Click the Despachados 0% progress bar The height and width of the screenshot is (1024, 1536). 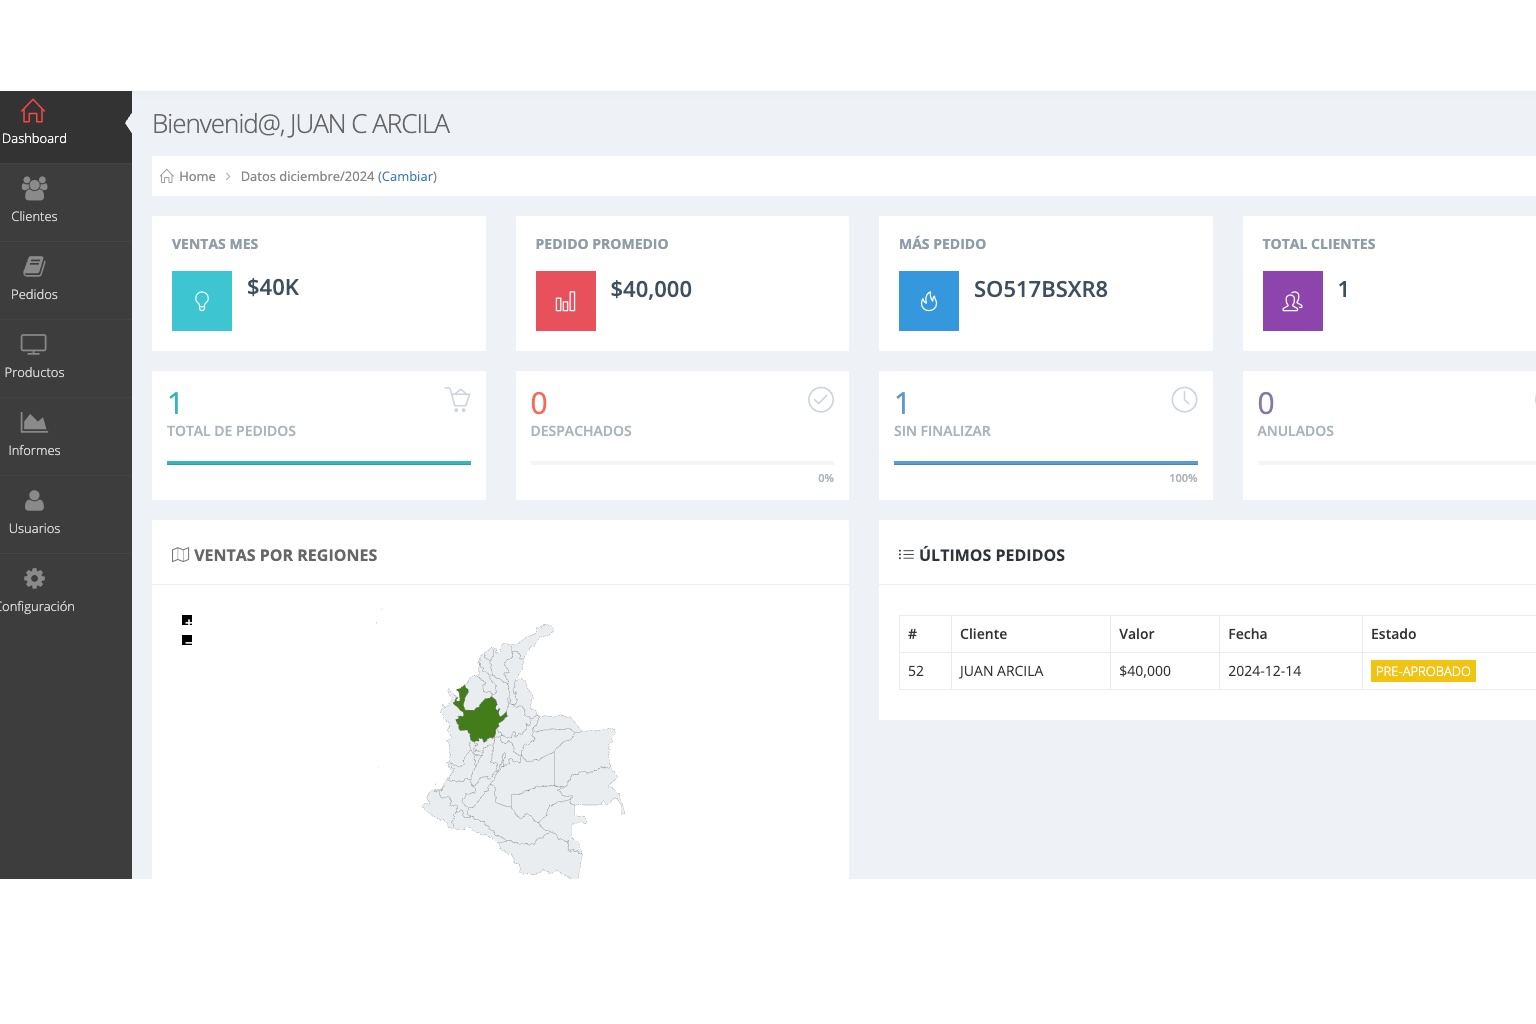point(682,463)
